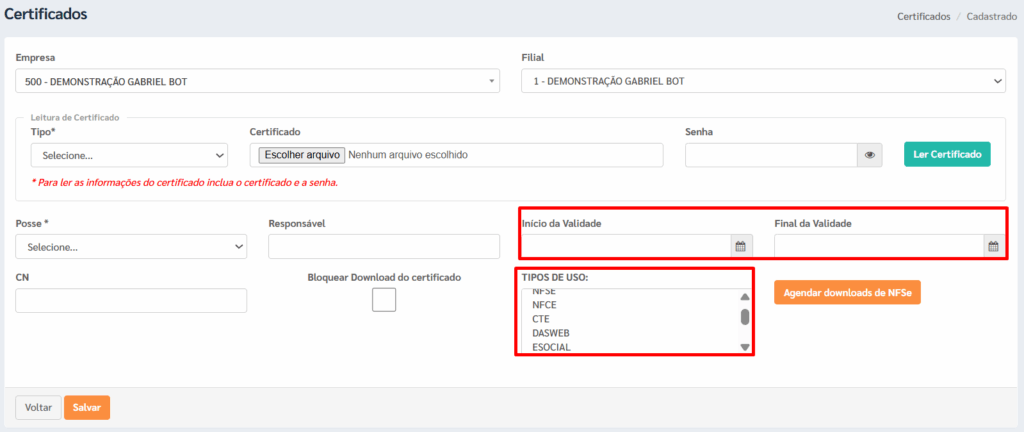Screen dimensions: 1024x432
Task: Click the TIPOS DE USO list up arrow
Action: [744, 296]
